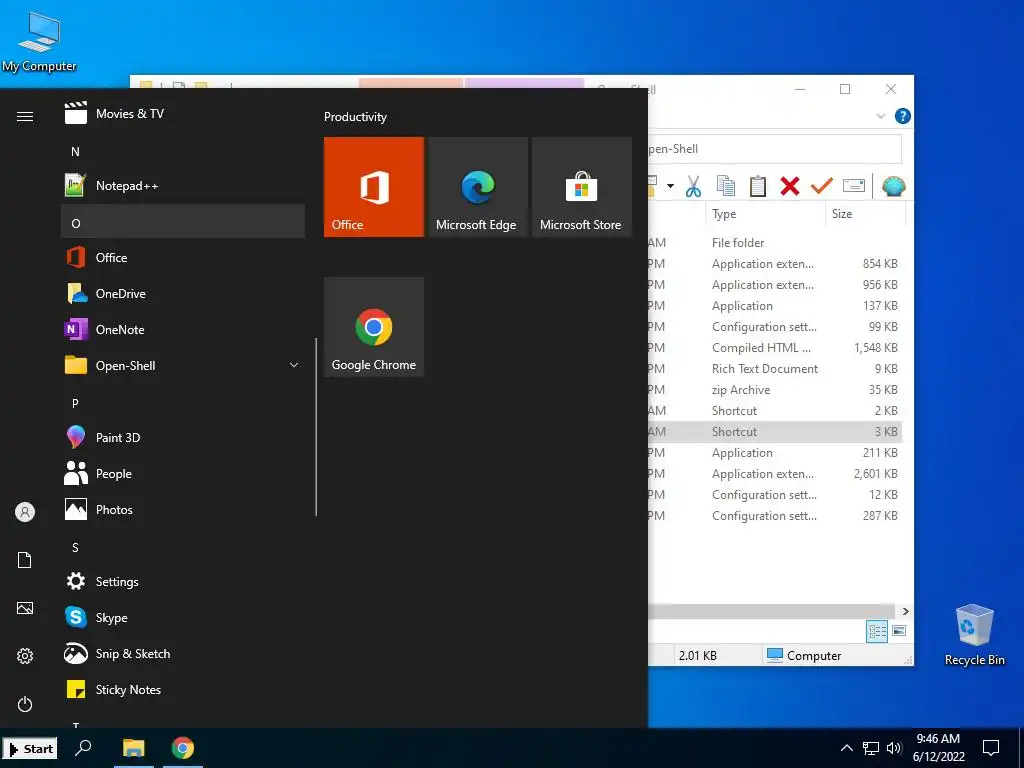Click Explorer horizontal scrollbar right arrow
Viewport: 1024px width, 768px height.
[906, 611]
